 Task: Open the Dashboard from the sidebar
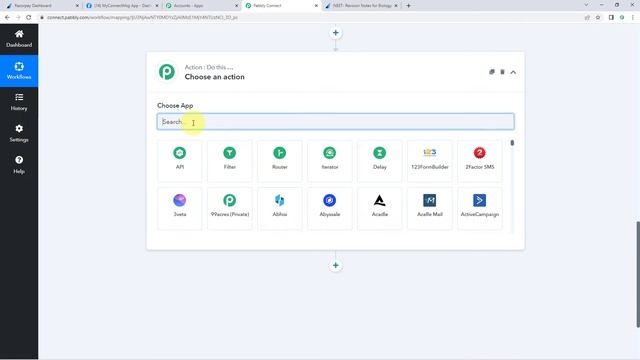pyautogui.click(x=19, y=39)
